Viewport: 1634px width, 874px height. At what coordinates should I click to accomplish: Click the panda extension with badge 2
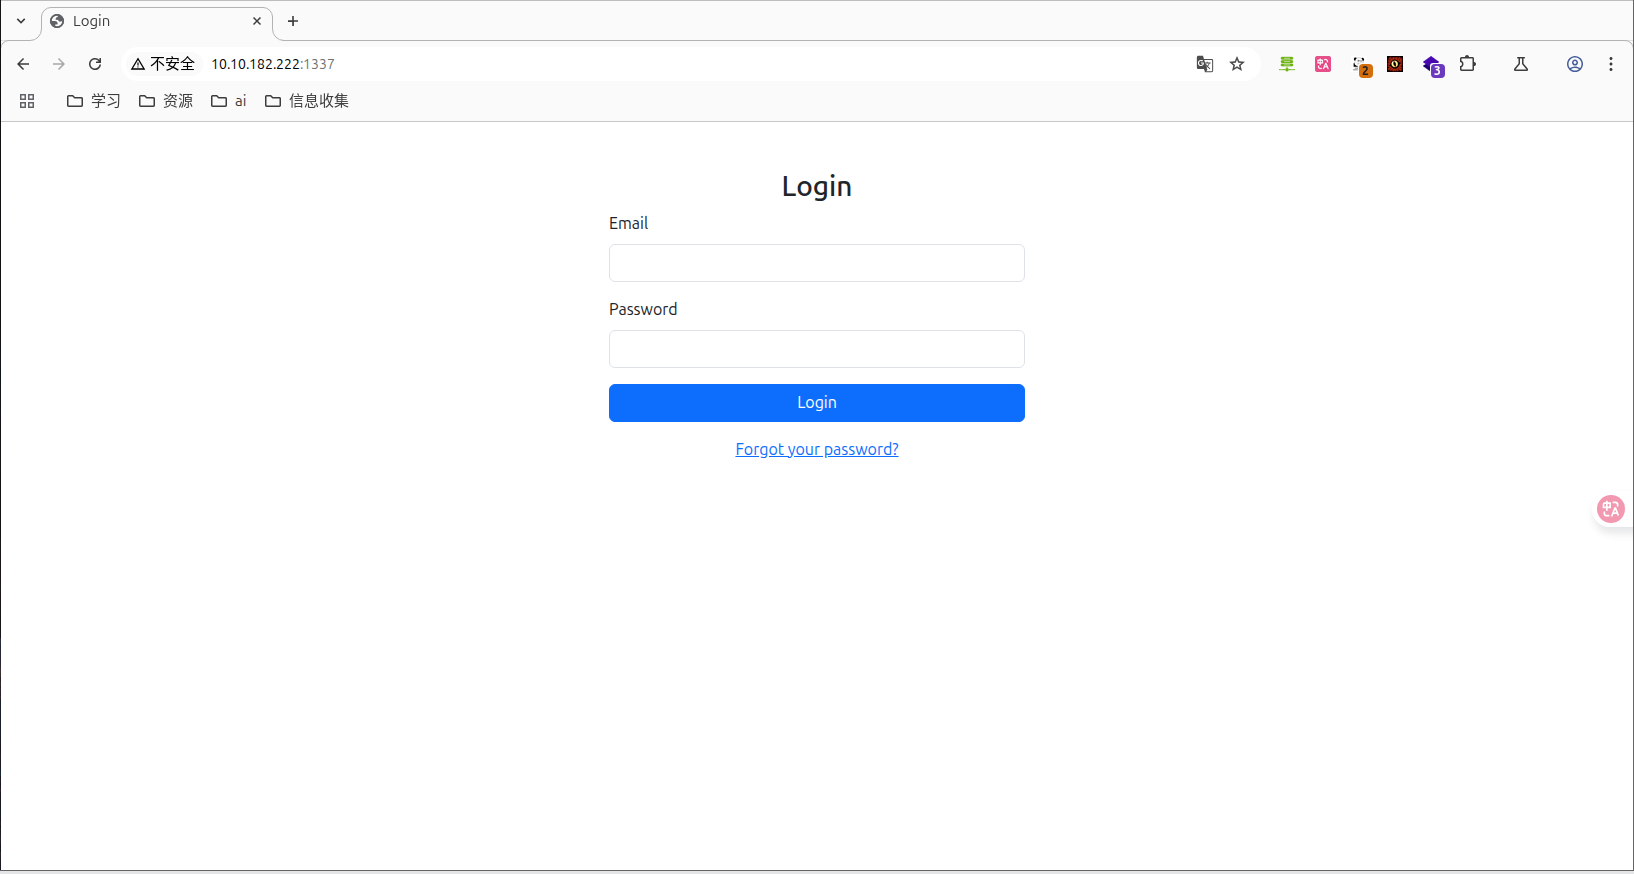(1360, 65)
